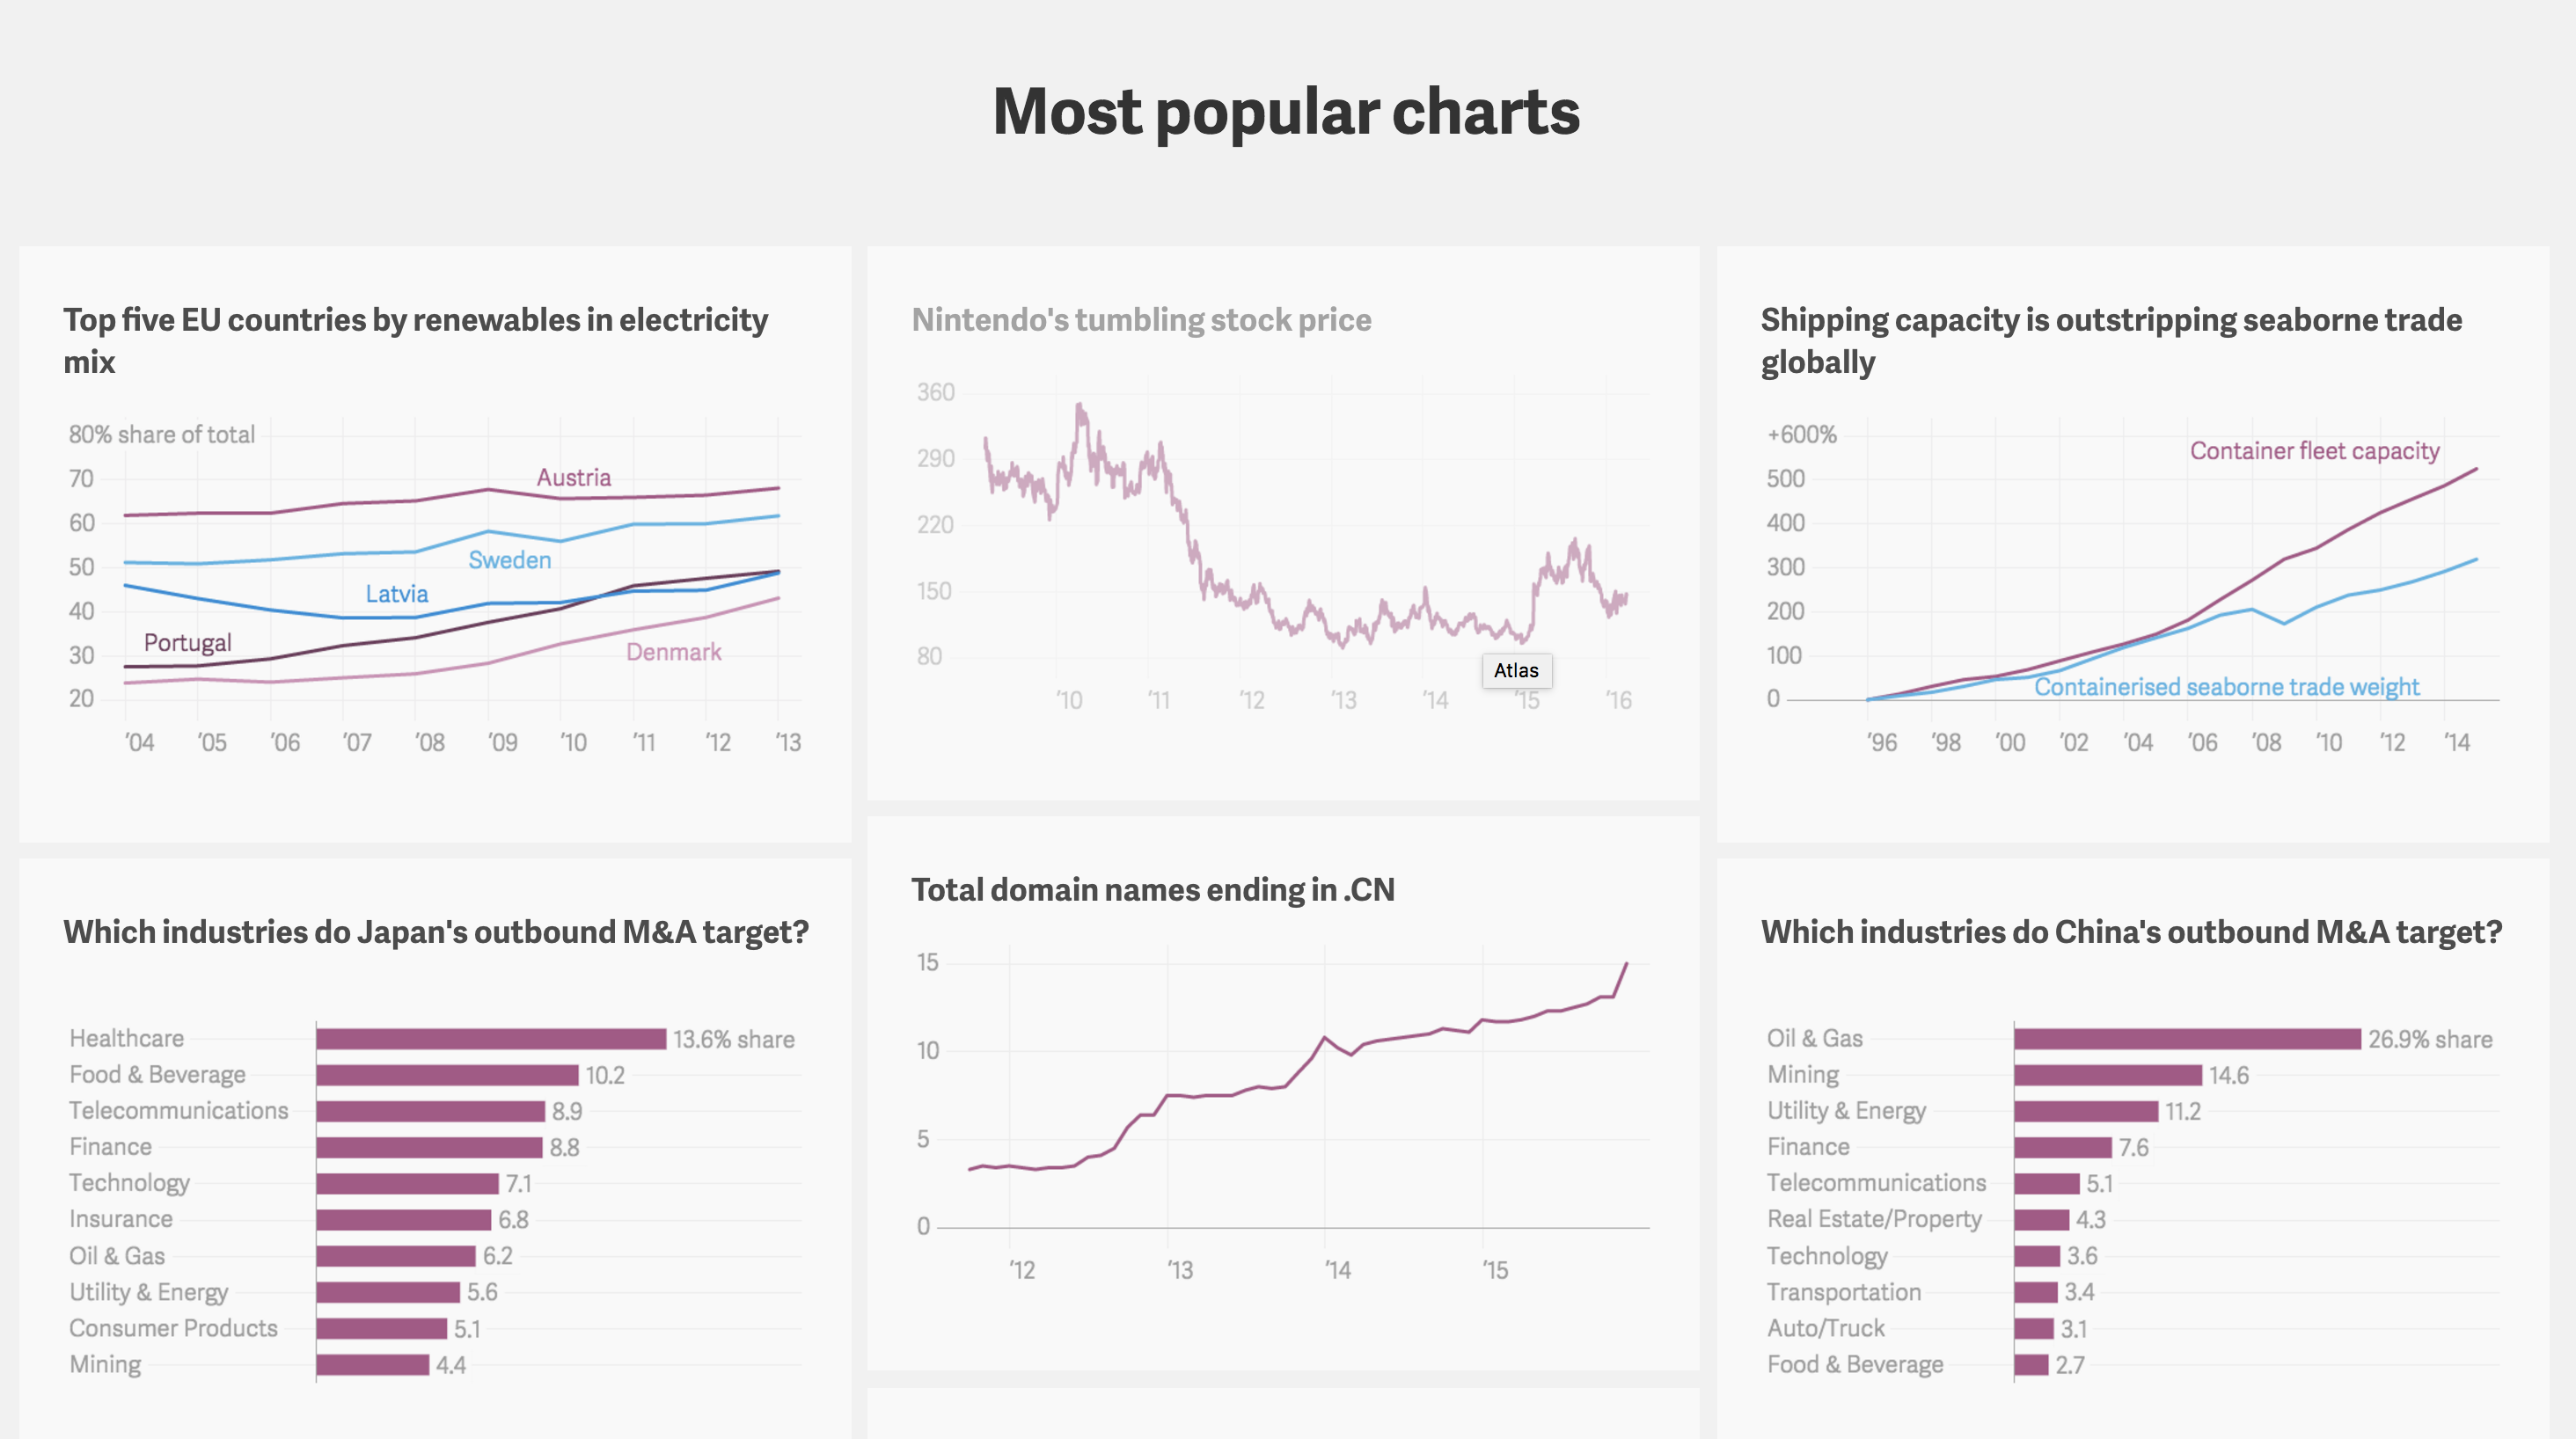Select the Denmark series label
Image resolution: width=2576 pixels, height=1439 pixels.
point(673,652)
